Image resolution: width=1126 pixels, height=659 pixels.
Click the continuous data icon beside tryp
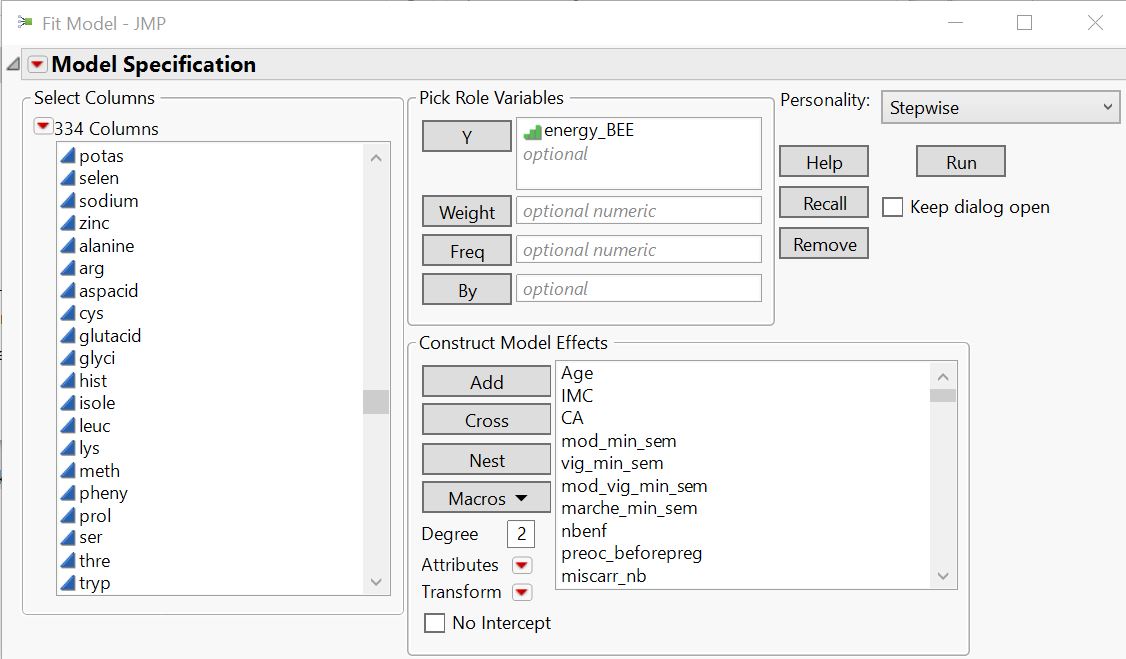tap(69, 582)
